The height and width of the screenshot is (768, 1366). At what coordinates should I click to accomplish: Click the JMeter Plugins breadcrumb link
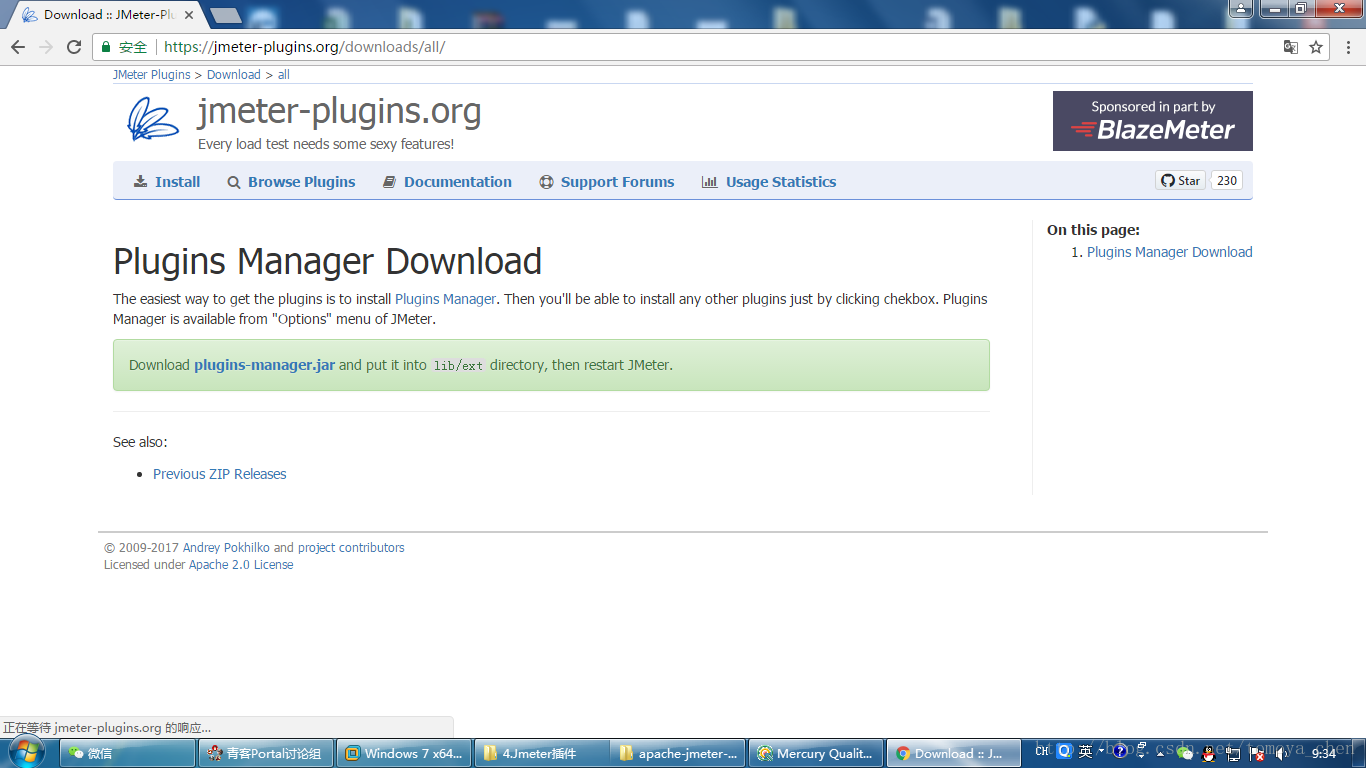pyautogui.click(x=152, y=75)
